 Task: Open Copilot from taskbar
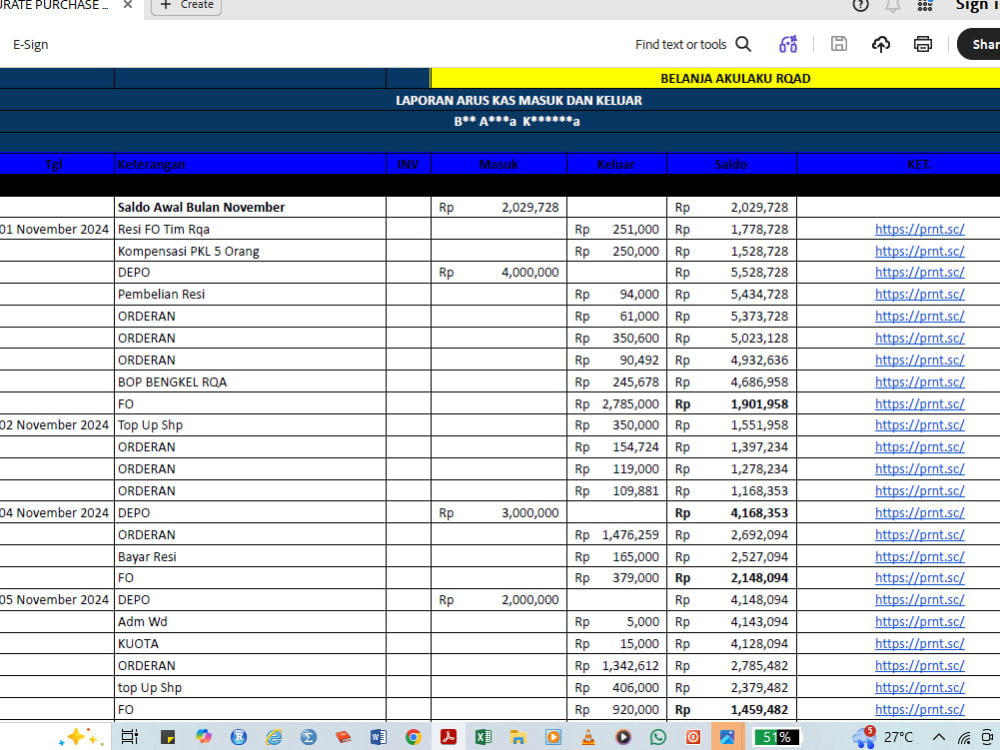[203, 737]
